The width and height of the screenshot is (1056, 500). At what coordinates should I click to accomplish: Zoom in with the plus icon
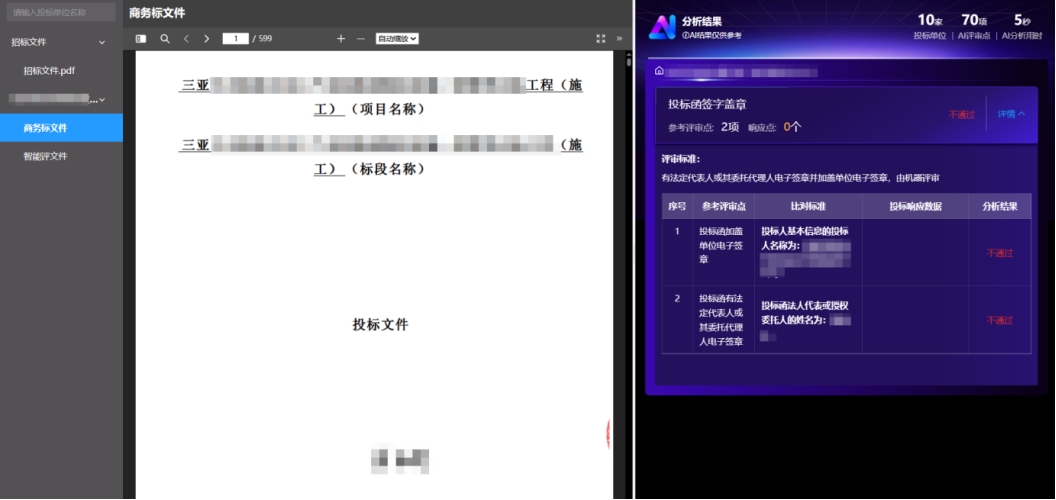pos(341,39)
